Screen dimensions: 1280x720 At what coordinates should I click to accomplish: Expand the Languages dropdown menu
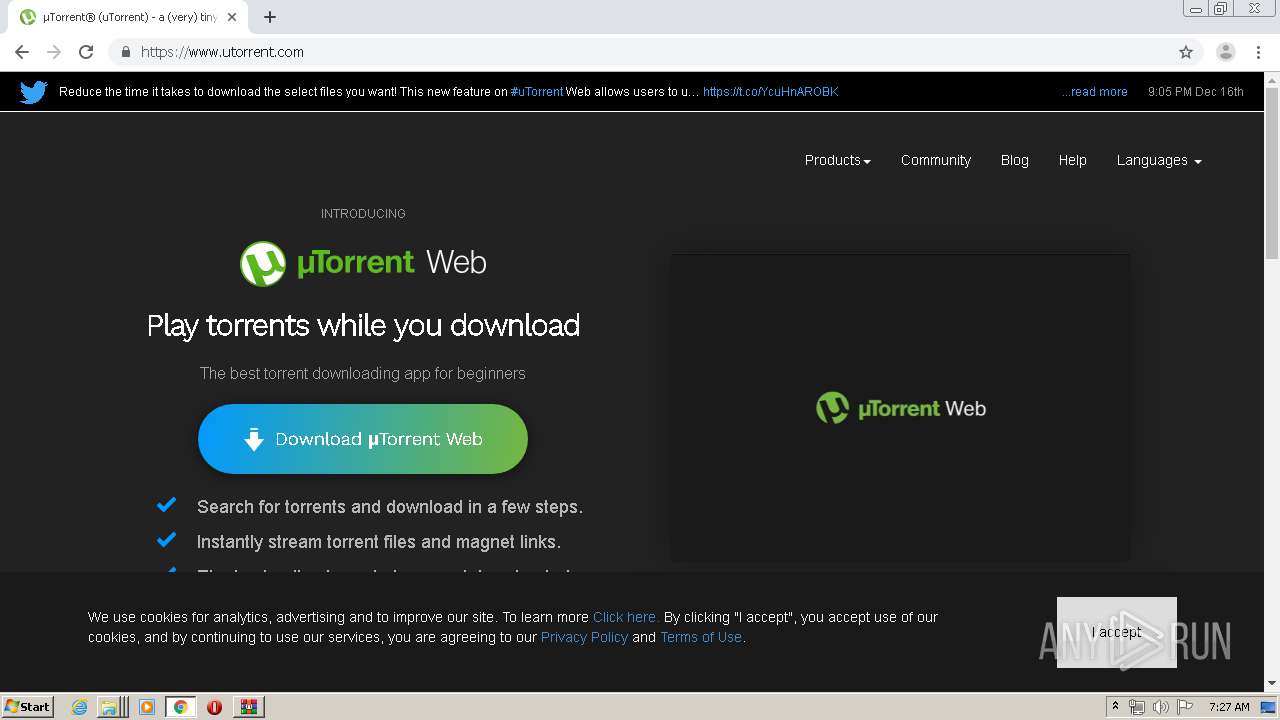pos(1159,160)
